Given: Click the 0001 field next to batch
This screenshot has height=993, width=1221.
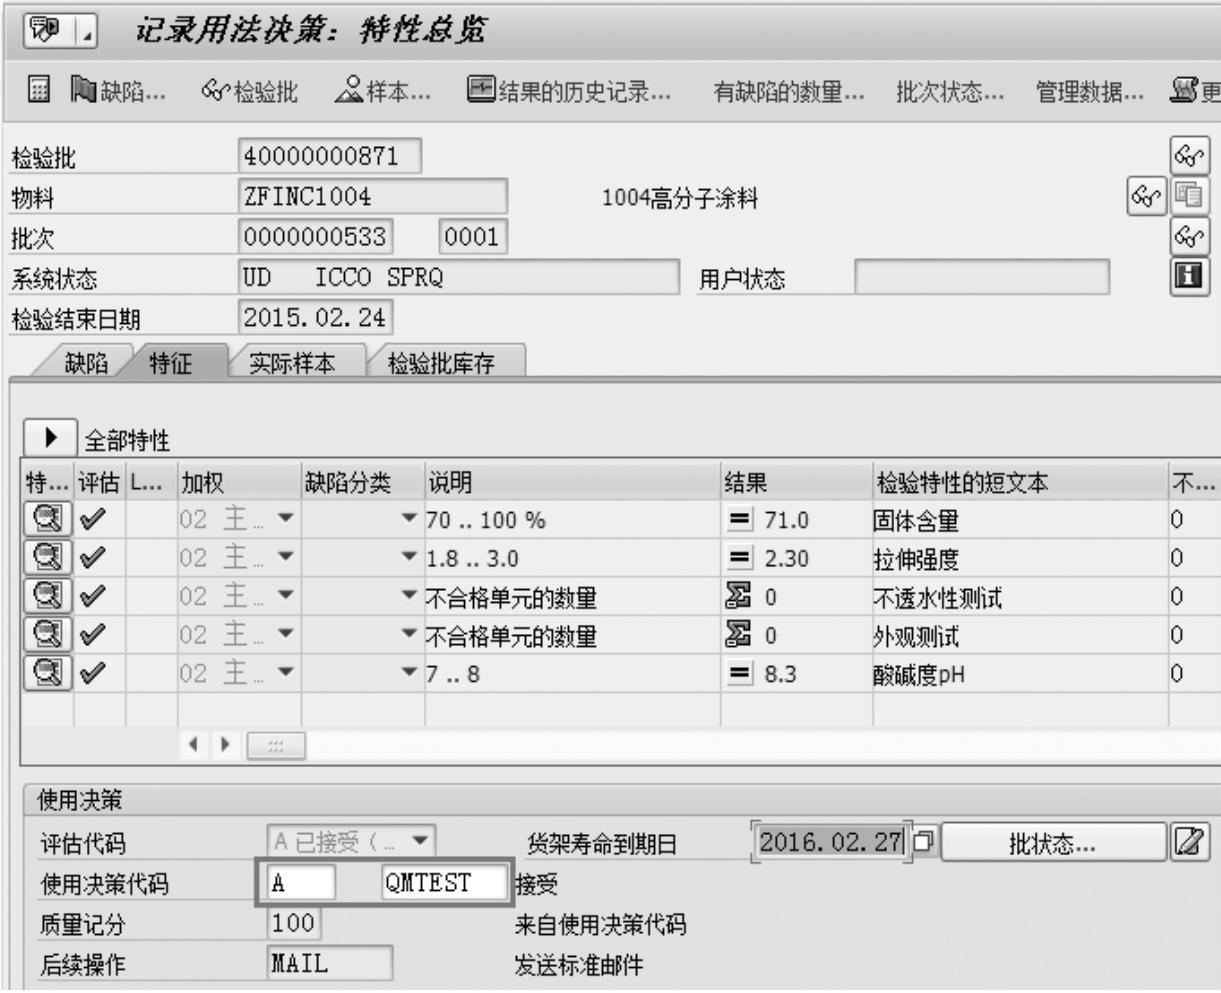Looking at the screenshot, I should coord(473,237).
